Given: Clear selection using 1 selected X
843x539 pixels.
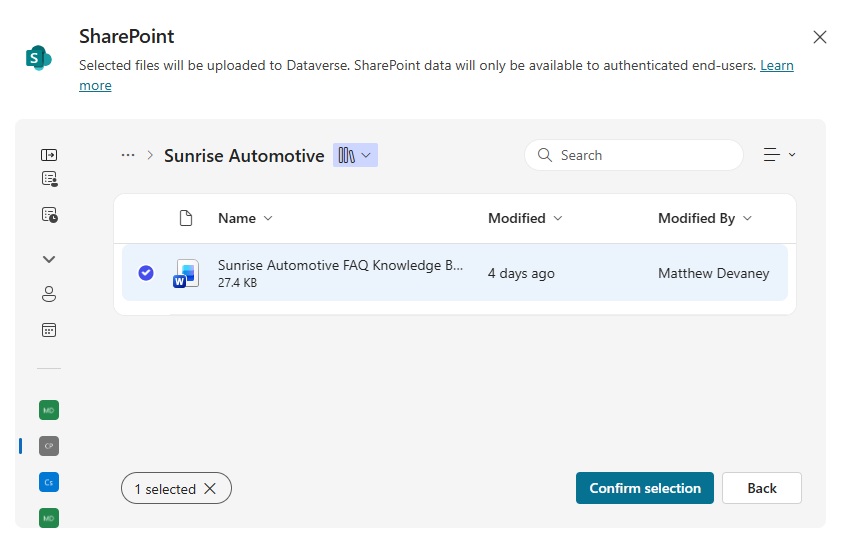Looking at the screenshot, I should 209,488.
